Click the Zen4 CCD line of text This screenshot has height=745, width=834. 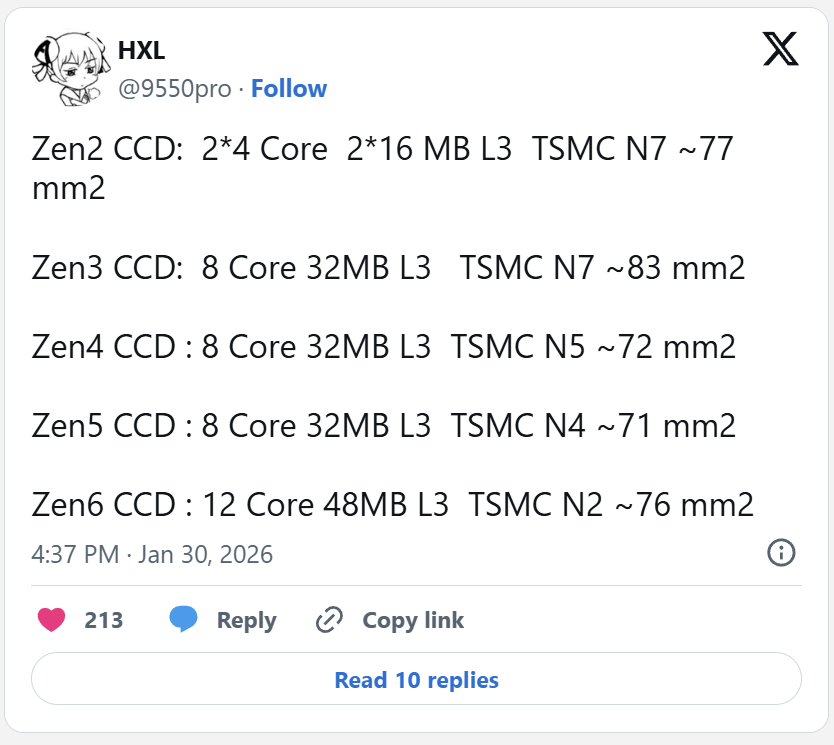pyautogui.click(x=384, y=347)
